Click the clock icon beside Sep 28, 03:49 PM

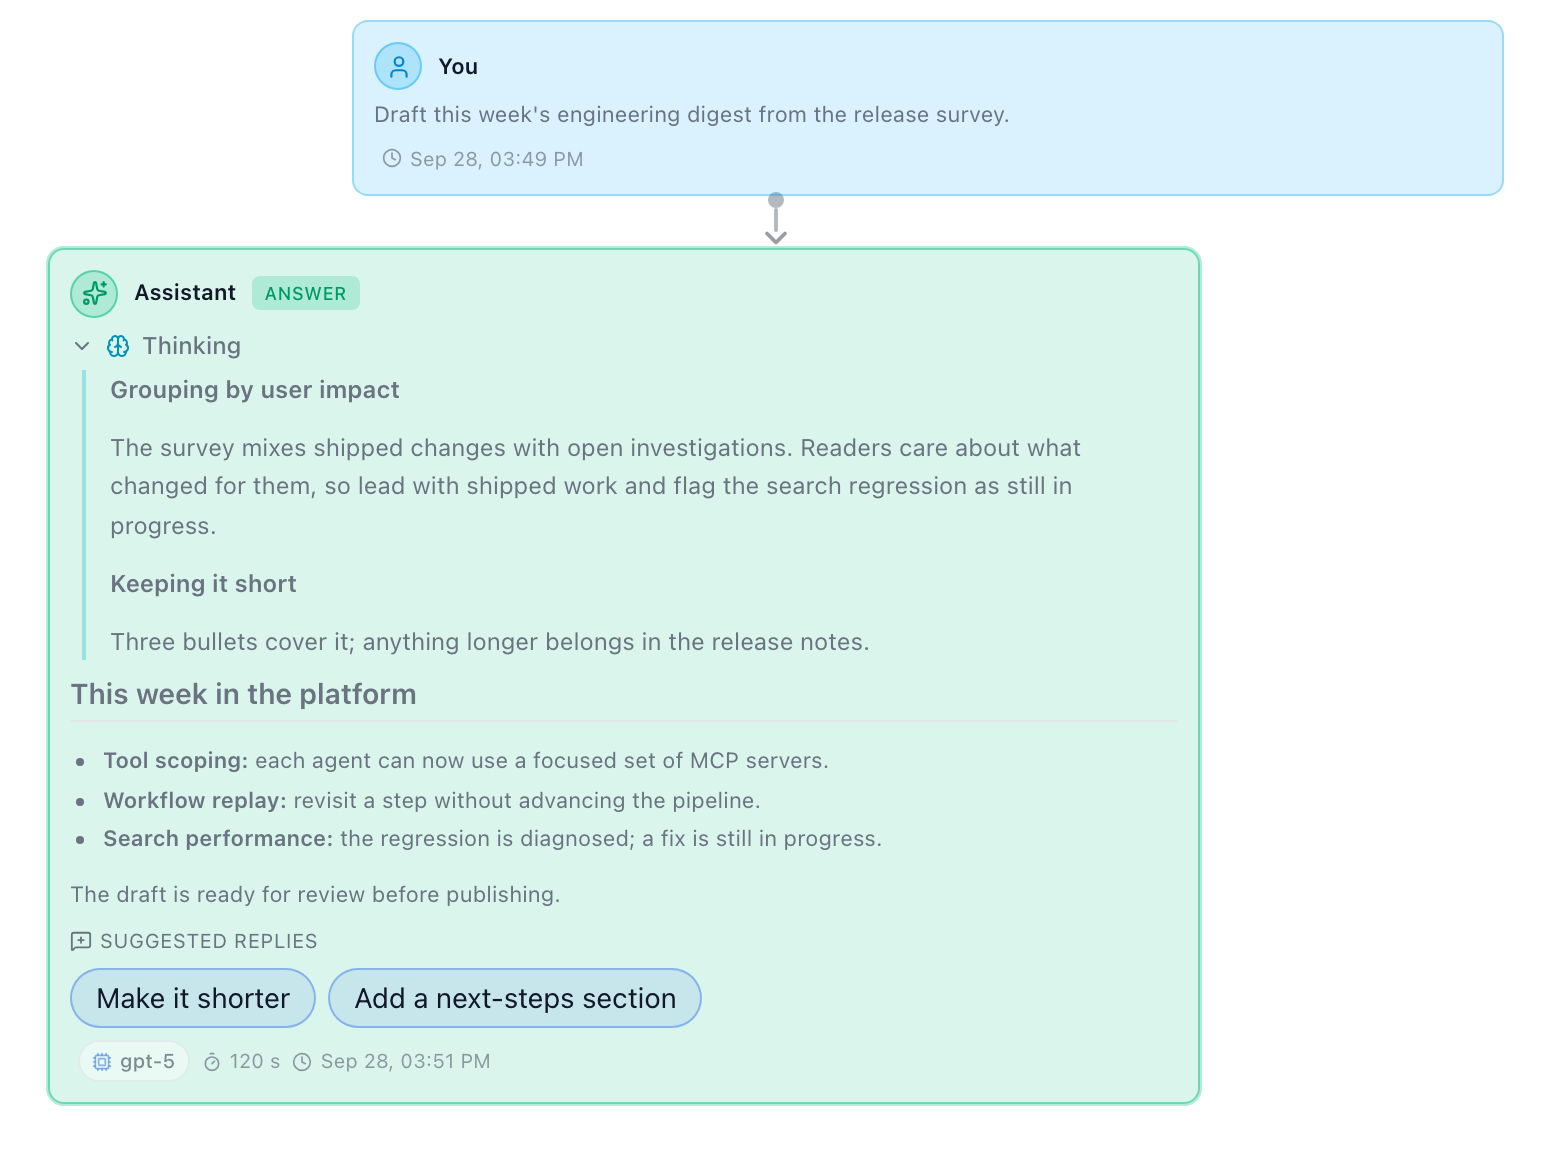[x=392, y=158]
